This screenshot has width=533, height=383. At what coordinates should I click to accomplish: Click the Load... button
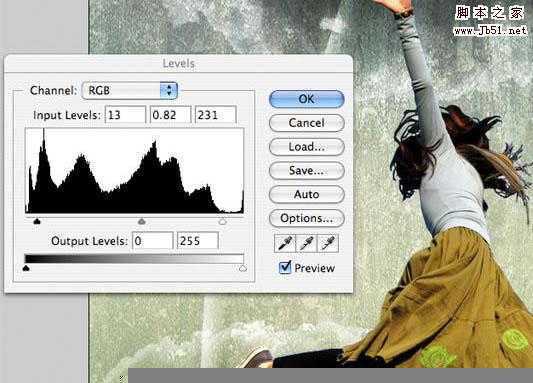307,147
